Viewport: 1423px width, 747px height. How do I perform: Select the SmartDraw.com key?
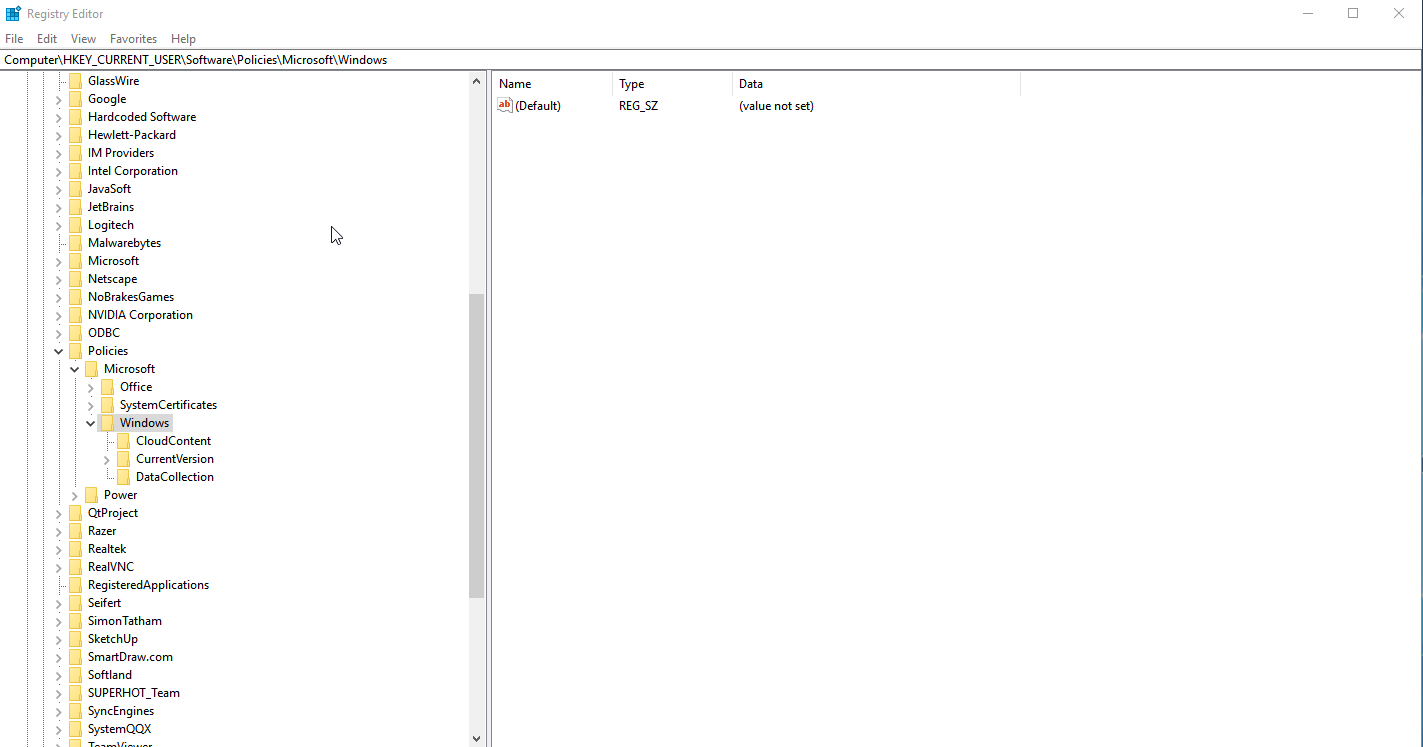point(130,657)
